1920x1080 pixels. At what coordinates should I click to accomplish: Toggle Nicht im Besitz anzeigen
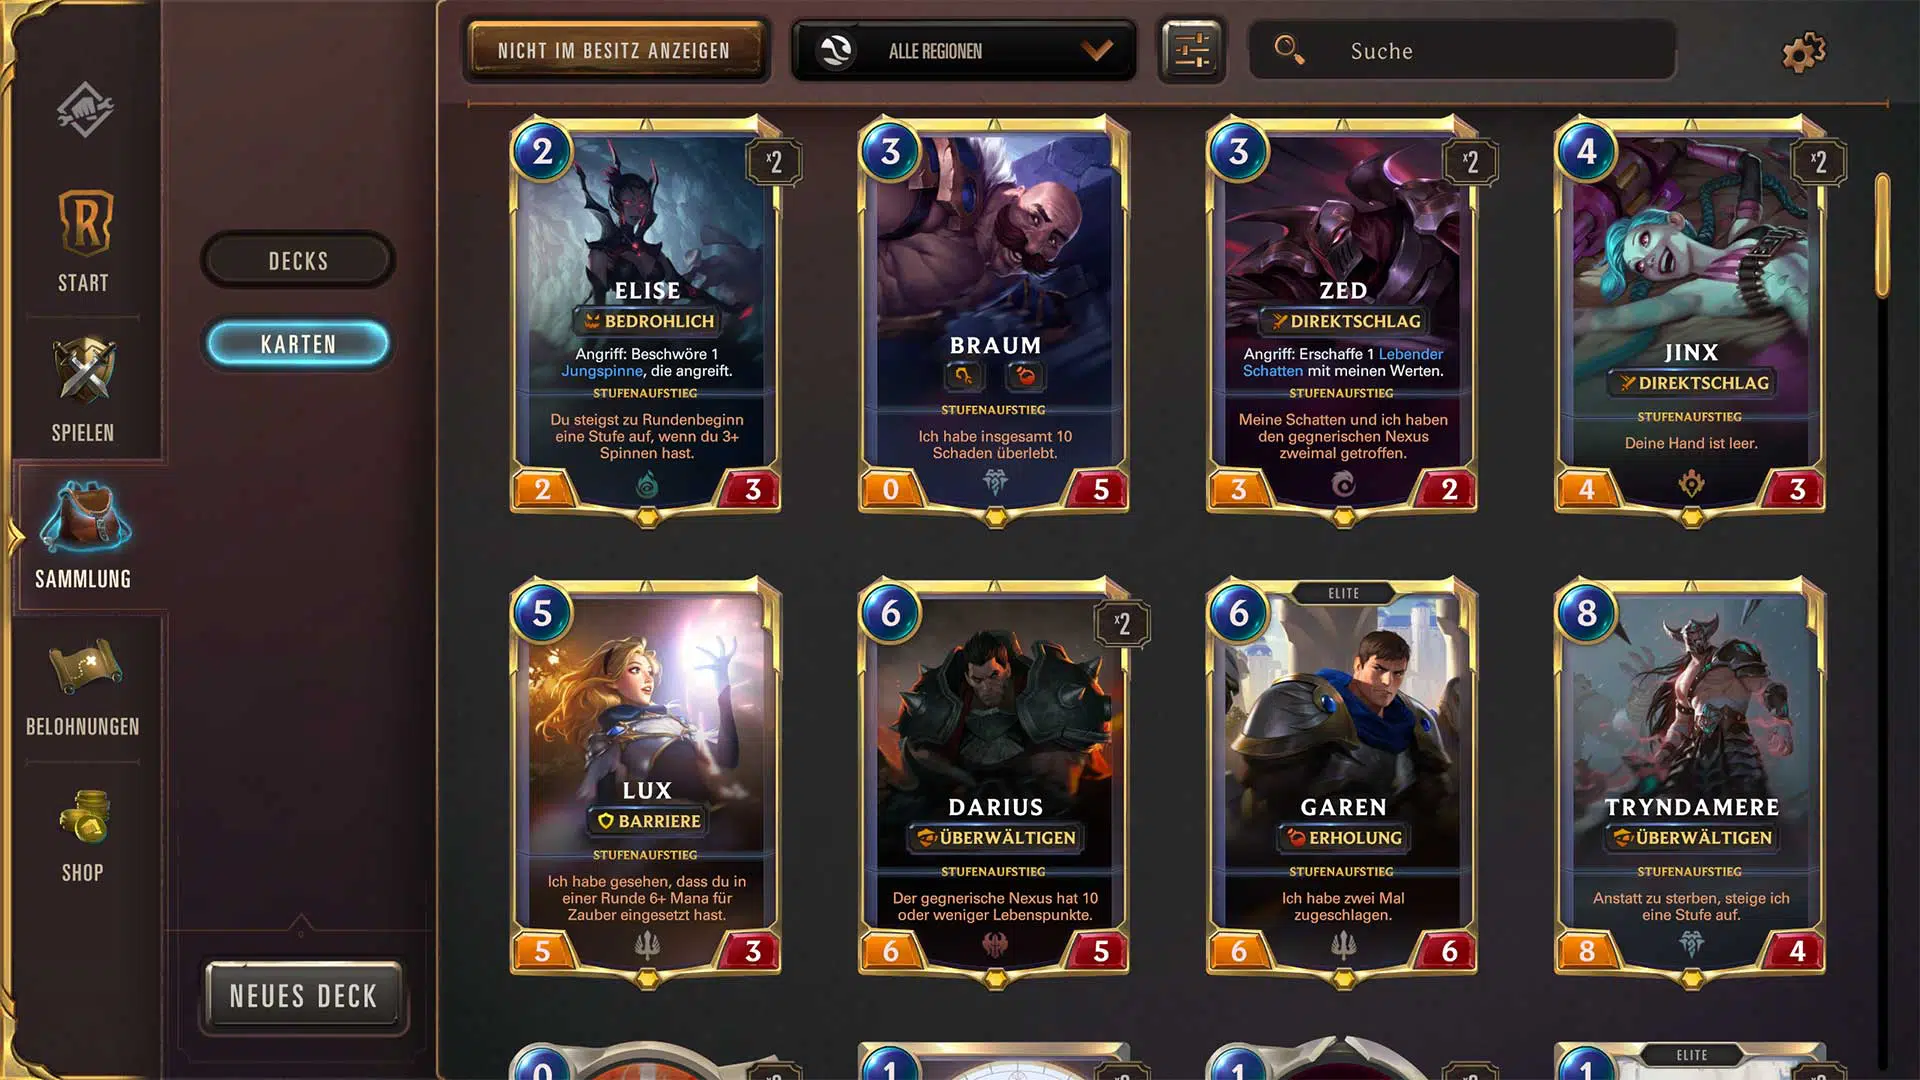click(615, 51)
